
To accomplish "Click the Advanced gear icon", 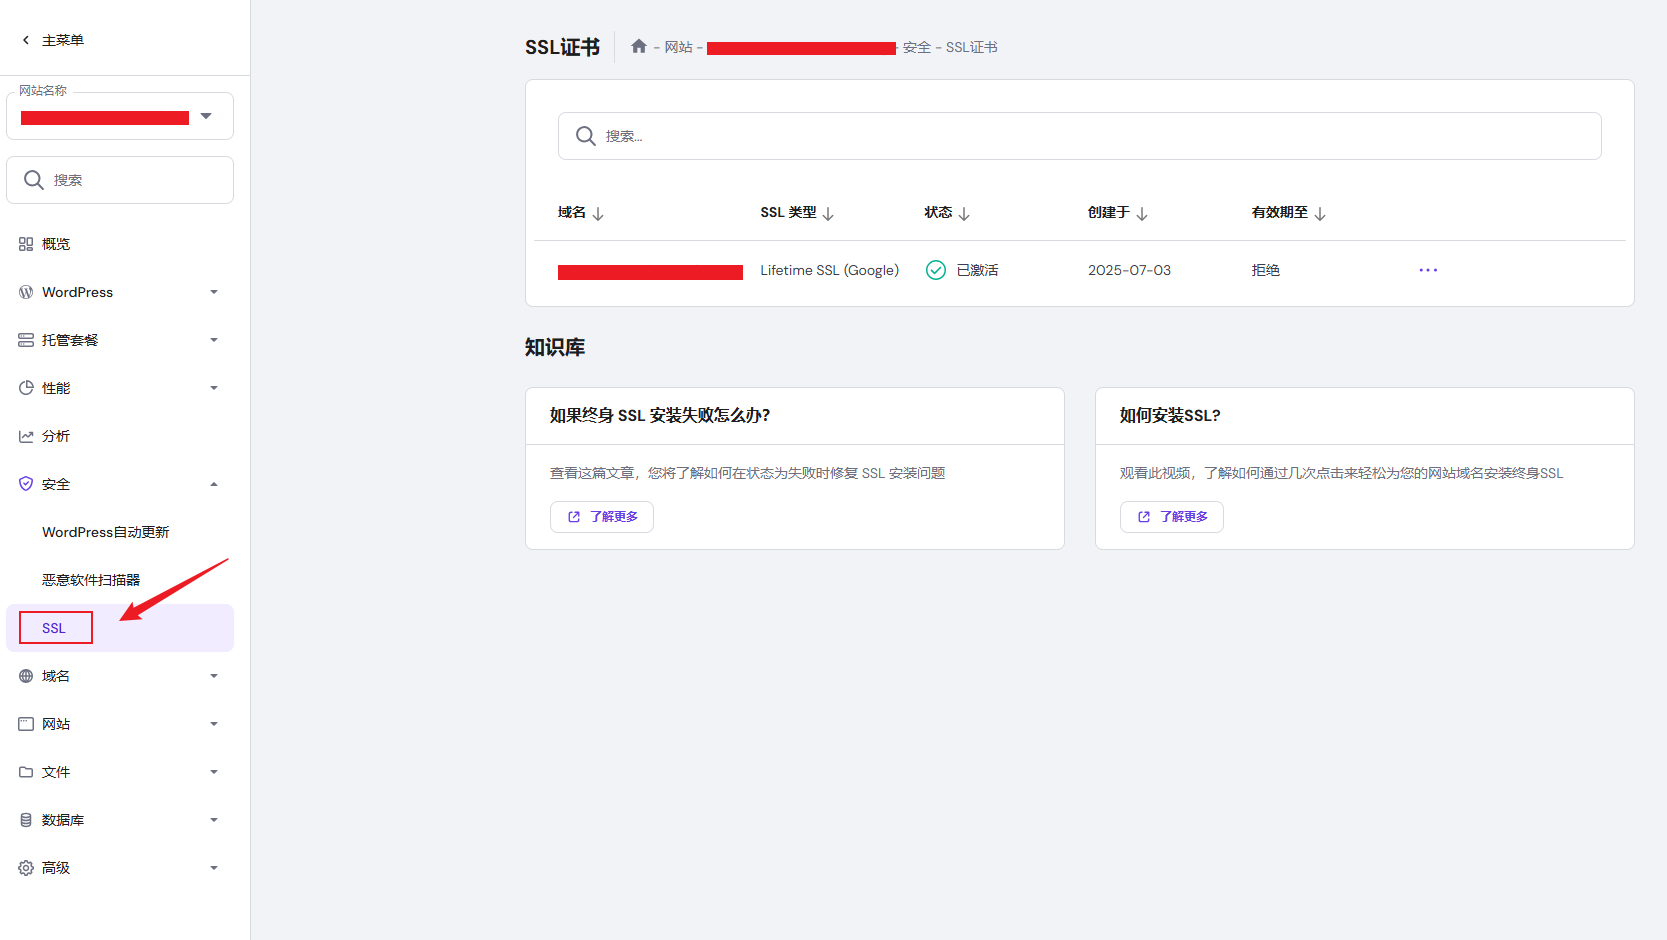I will [26, 868].
